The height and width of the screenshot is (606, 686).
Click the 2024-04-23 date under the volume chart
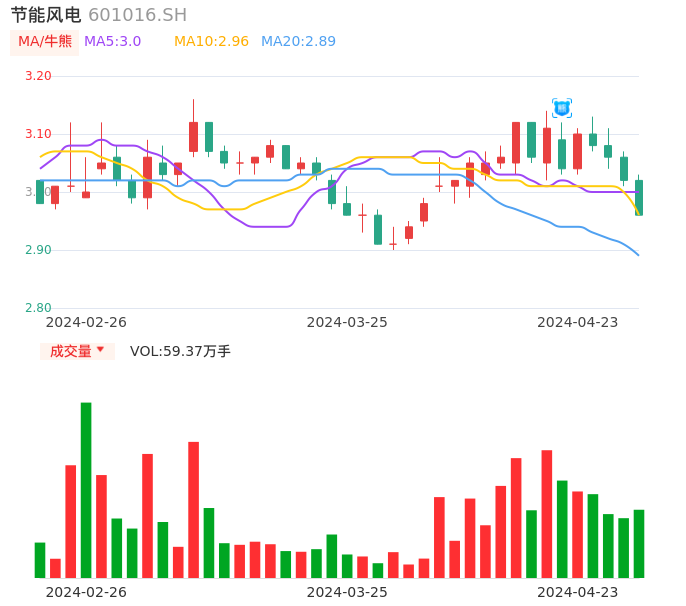point(578,592)
